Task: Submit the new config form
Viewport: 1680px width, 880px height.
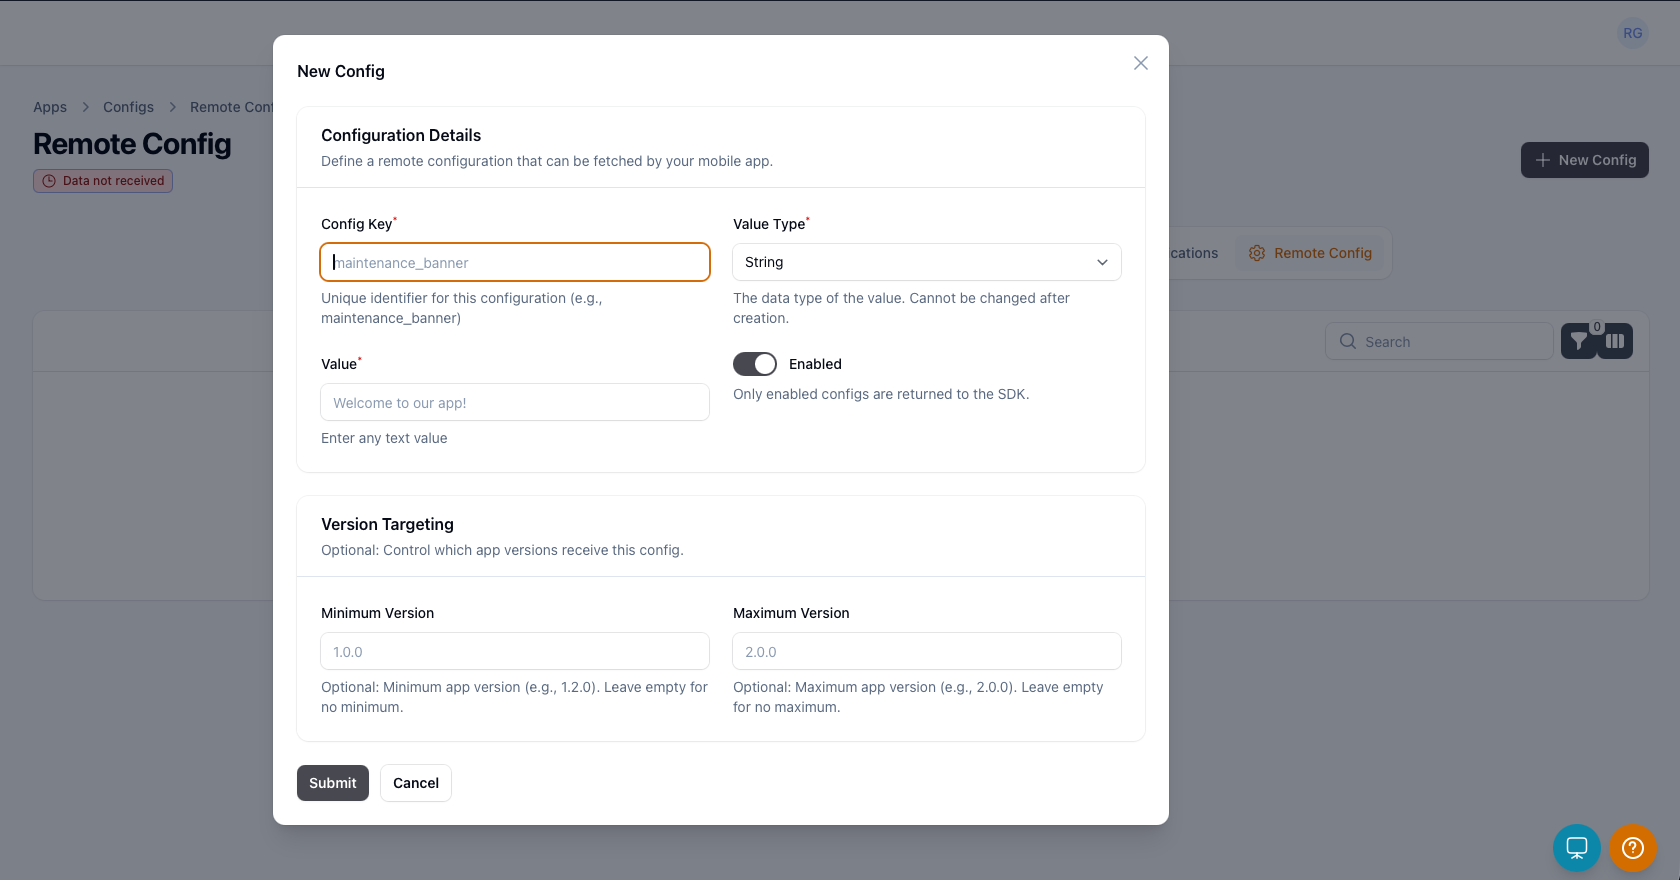Action: [x=333, y=783]
